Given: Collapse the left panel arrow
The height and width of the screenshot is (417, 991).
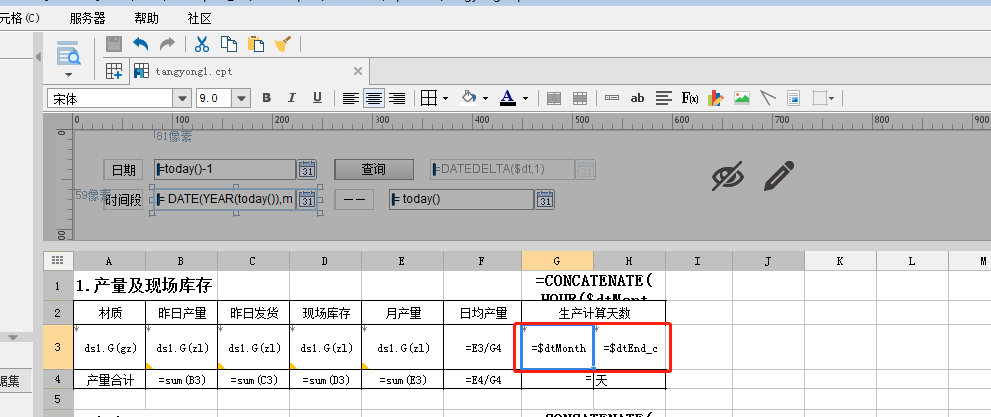Looking at the screenshot, I should tap(38, 57).
